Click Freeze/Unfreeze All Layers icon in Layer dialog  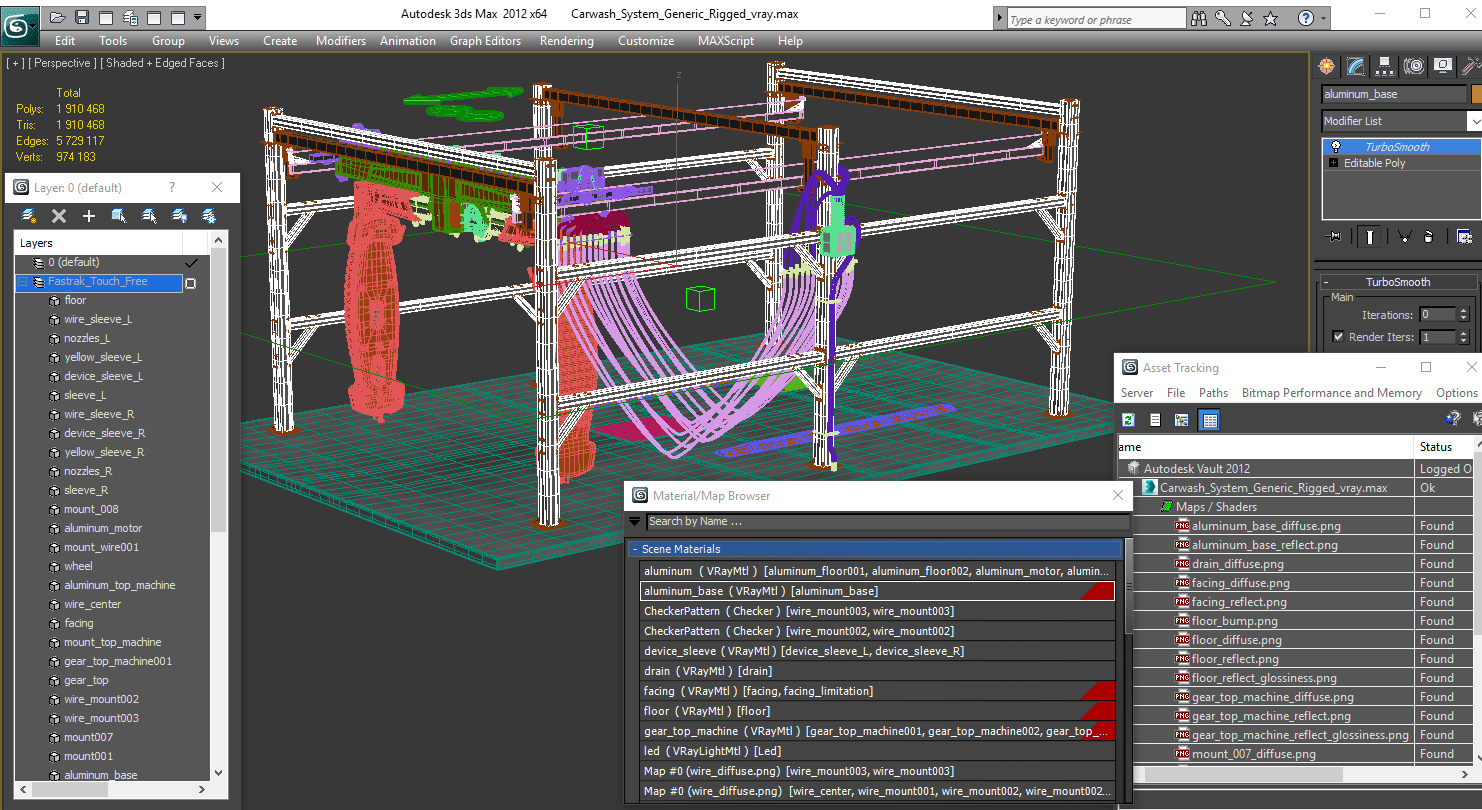(x=209, y=216)
